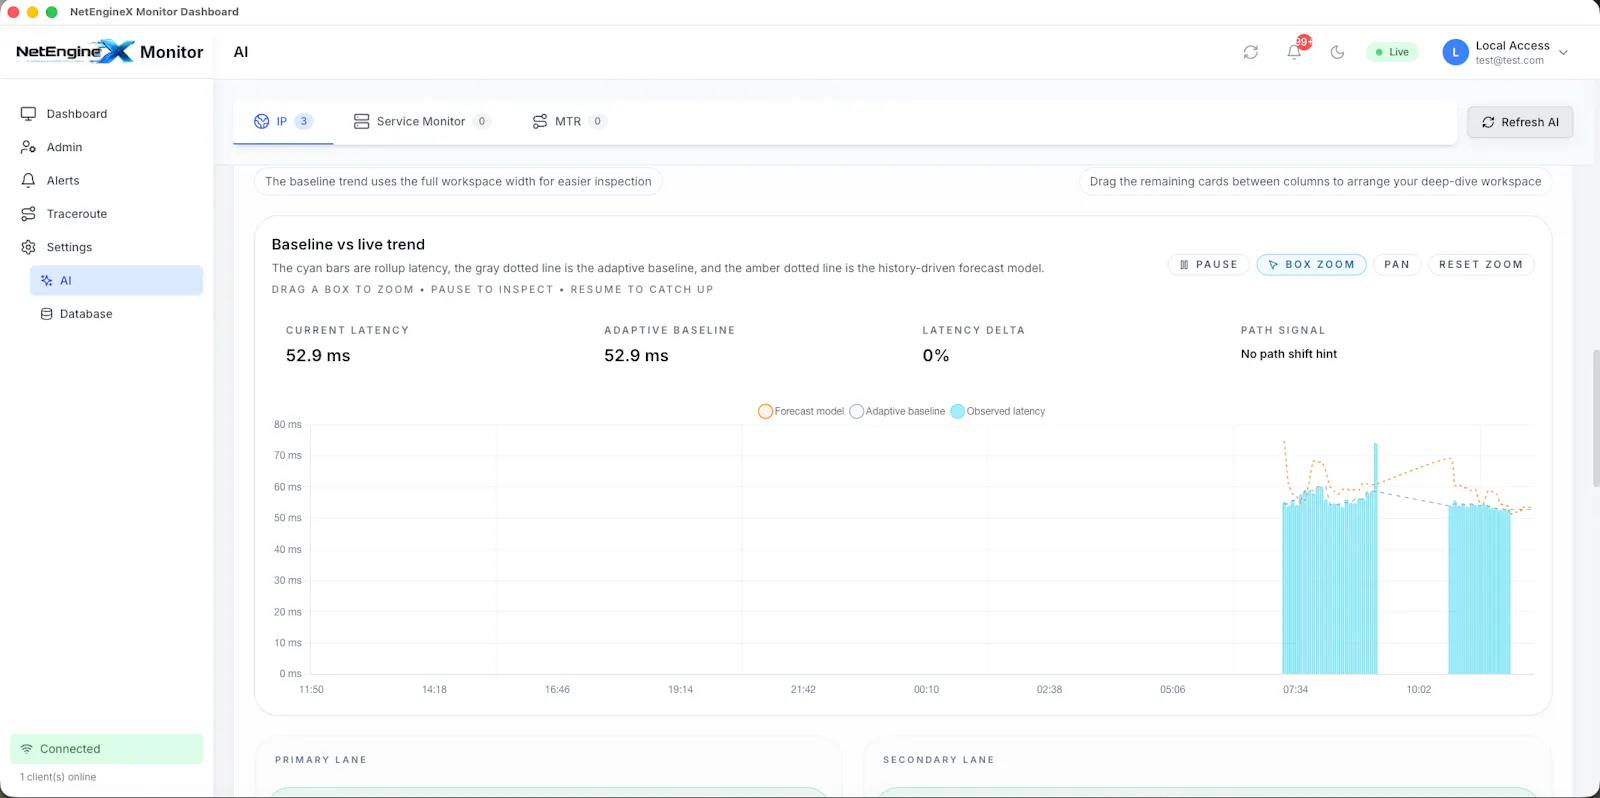
Task: Click the 1 client(s) online text
Action: [58, 777]
